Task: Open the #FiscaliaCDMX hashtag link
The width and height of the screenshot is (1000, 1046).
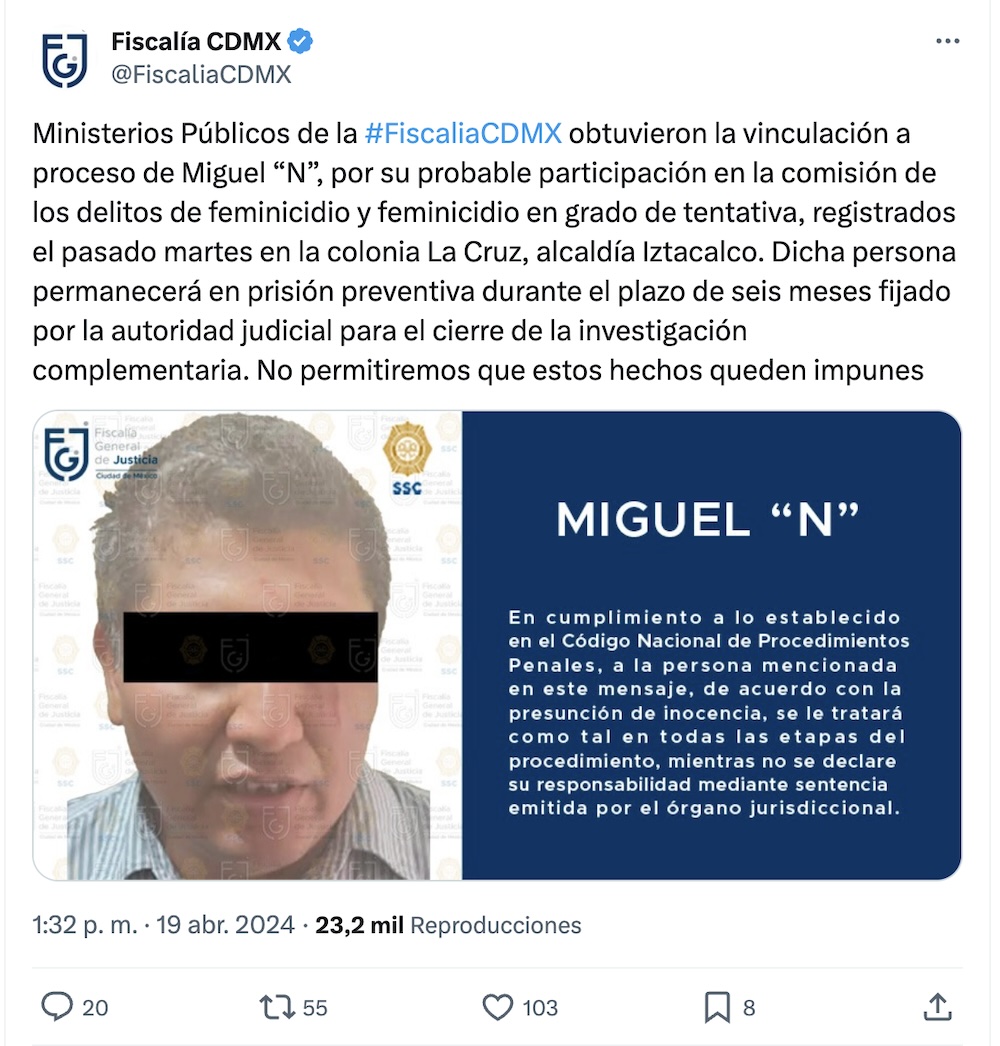Action: (x=464, y=133)
